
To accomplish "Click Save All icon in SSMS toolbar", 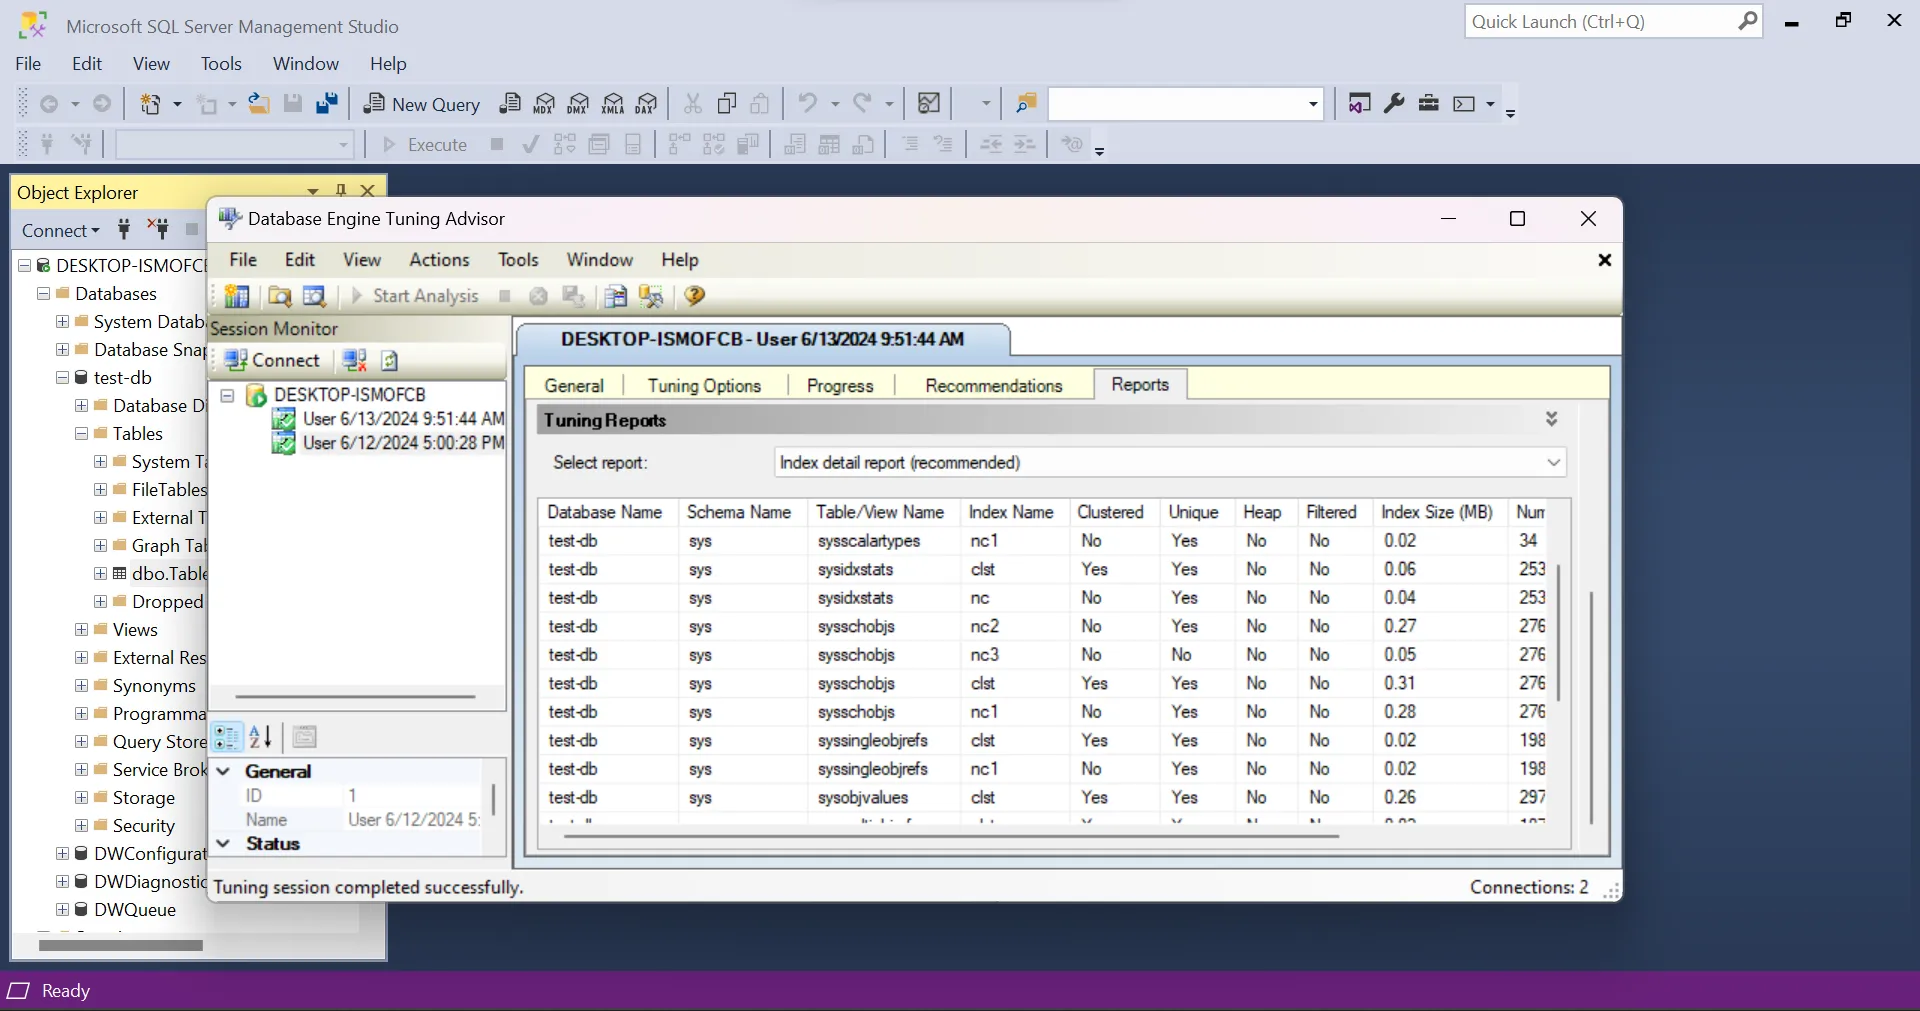I will [327, 103].
